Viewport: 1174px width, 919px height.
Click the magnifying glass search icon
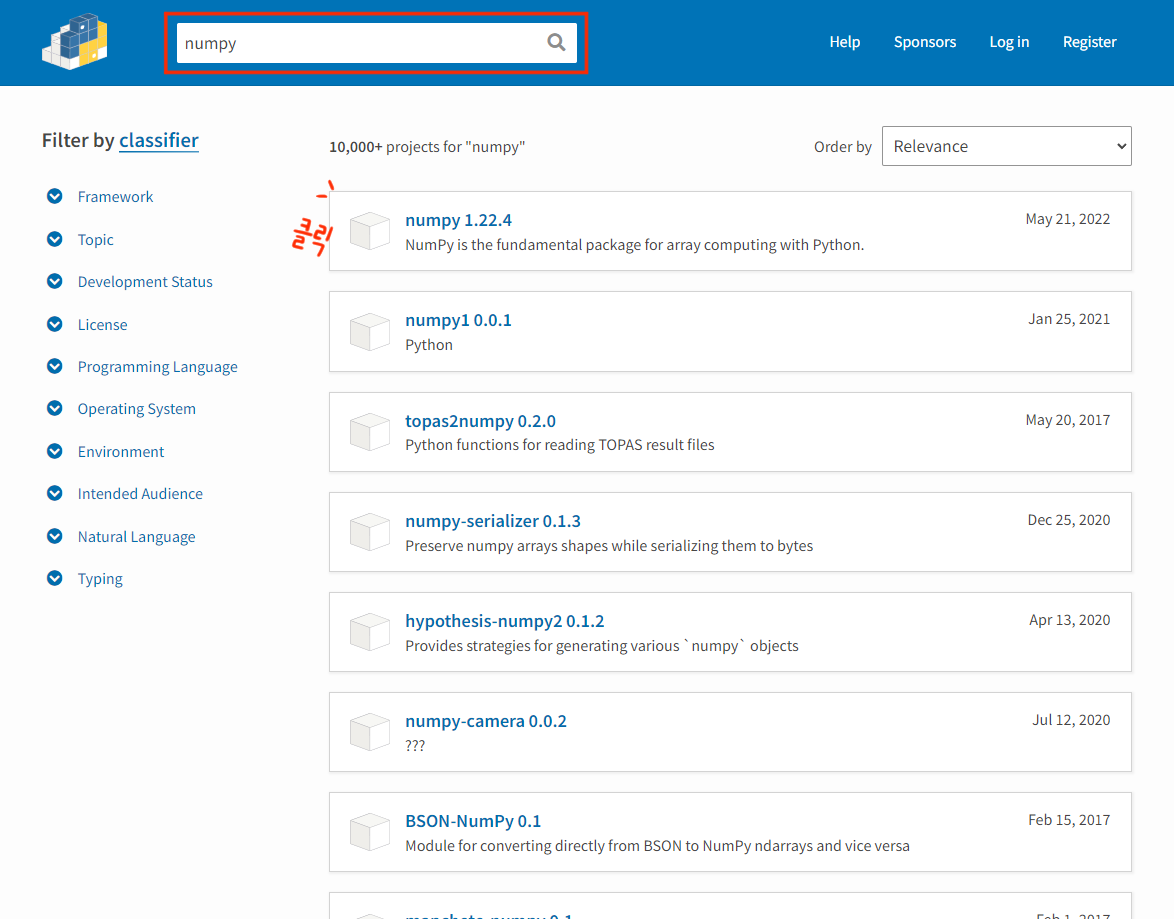tap(556, 42)
